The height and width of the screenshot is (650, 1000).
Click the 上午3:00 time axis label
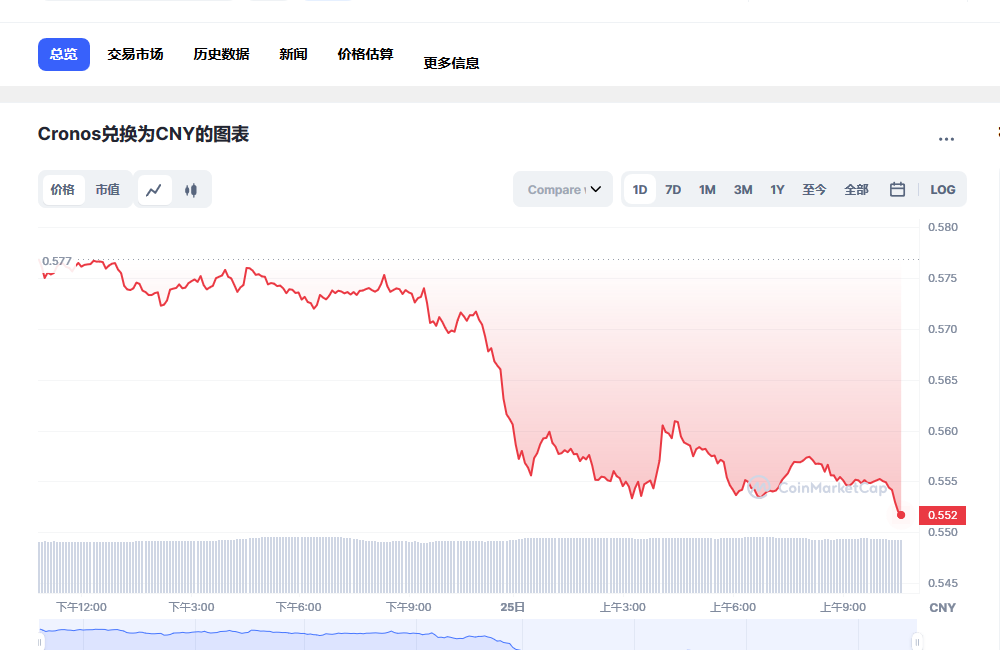click(622, 607)
